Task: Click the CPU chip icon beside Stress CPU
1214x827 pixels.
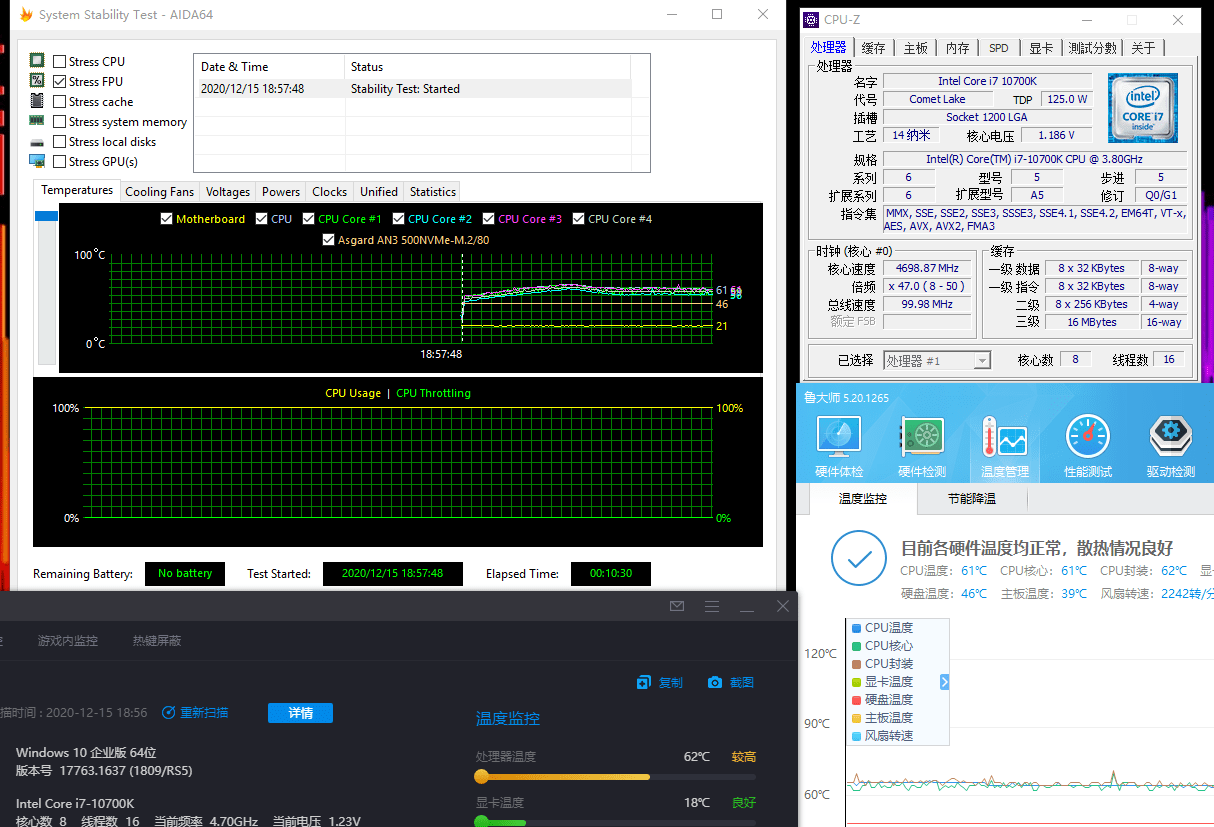Action: point(37,61)
